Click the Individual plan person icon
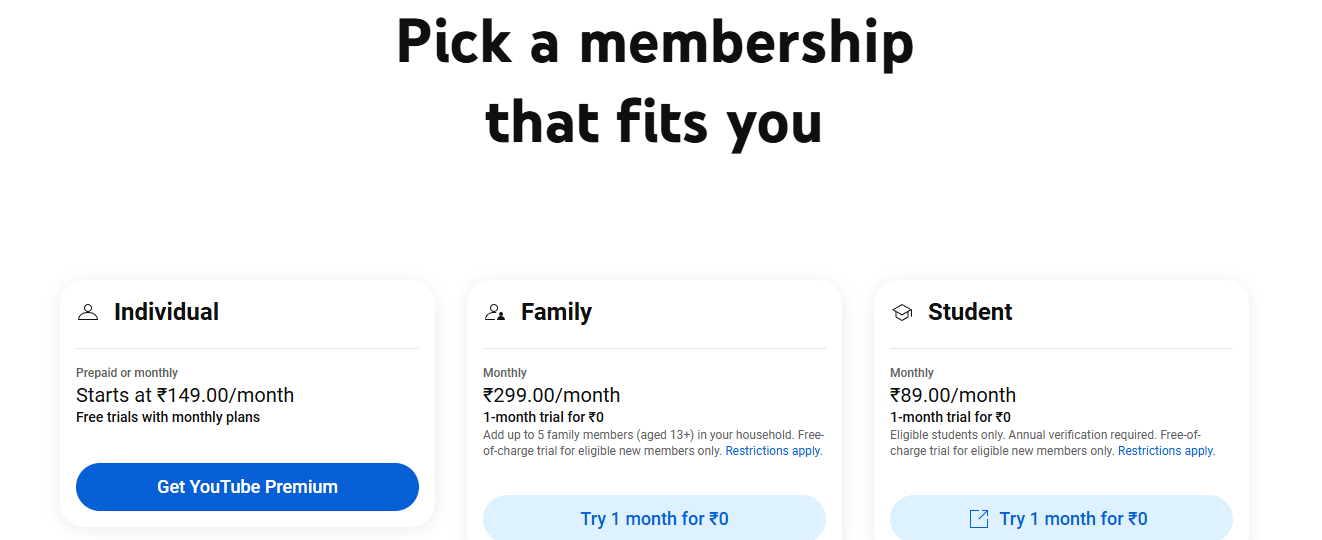The image size is (1322, 540). [88, 312]
